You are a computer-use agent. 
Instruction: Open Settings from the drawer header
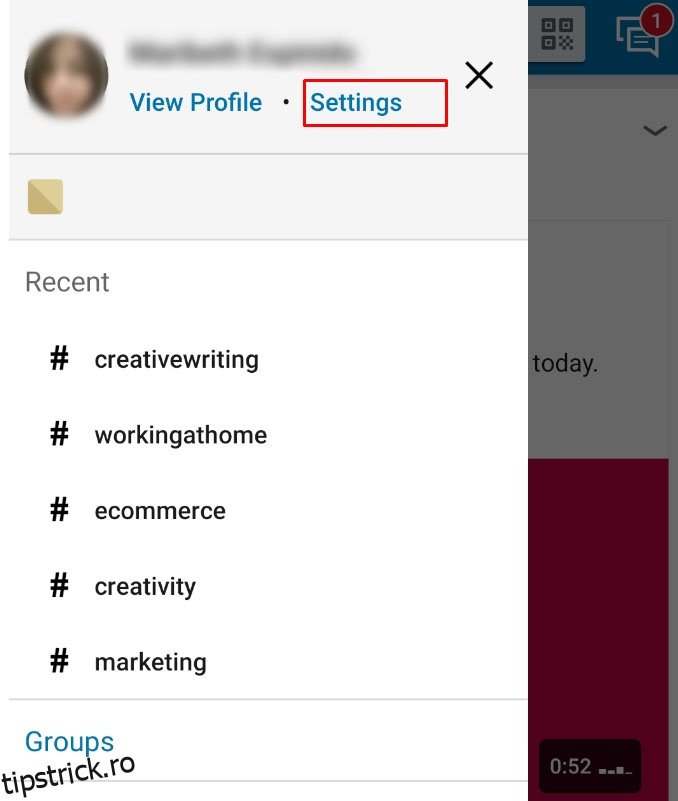356,102
